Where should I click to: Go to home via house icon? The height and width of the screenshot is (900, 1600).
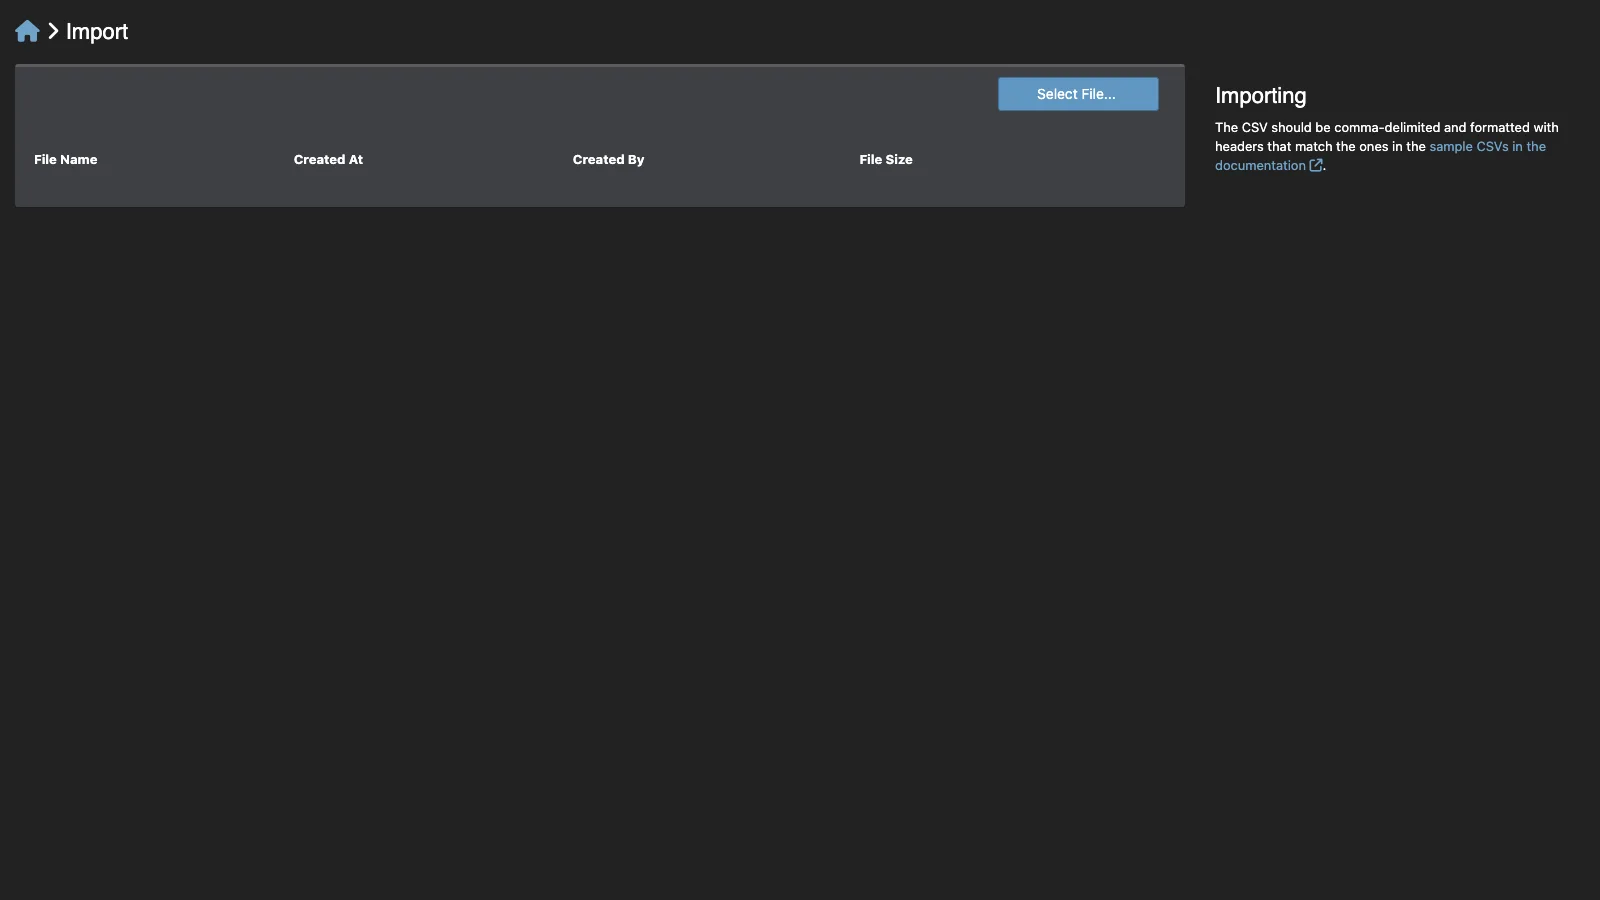pos(27,32)
